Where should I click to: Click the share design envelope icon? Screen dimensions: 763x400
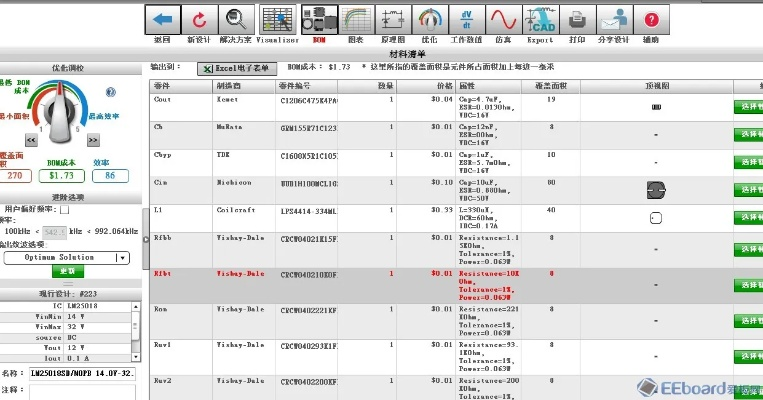[614, 19]
